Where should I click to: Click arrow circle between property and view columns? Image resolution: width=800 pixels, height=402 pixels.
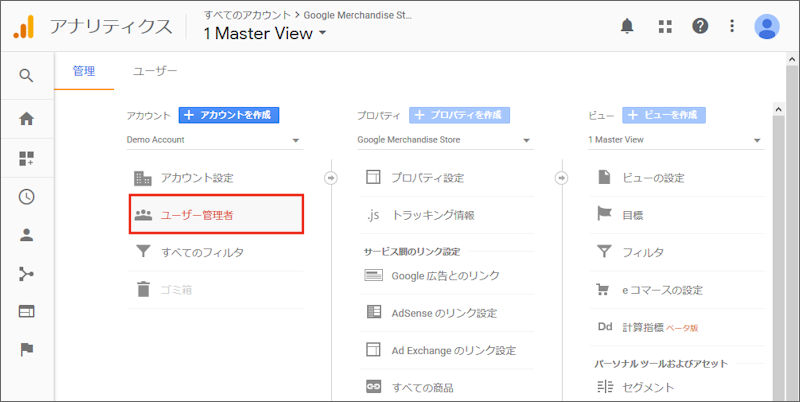coord(561,178)
